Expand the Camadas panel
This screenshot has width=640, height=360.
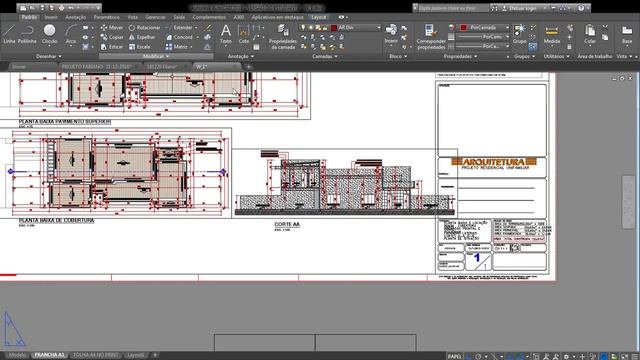[x=325, y=56]
